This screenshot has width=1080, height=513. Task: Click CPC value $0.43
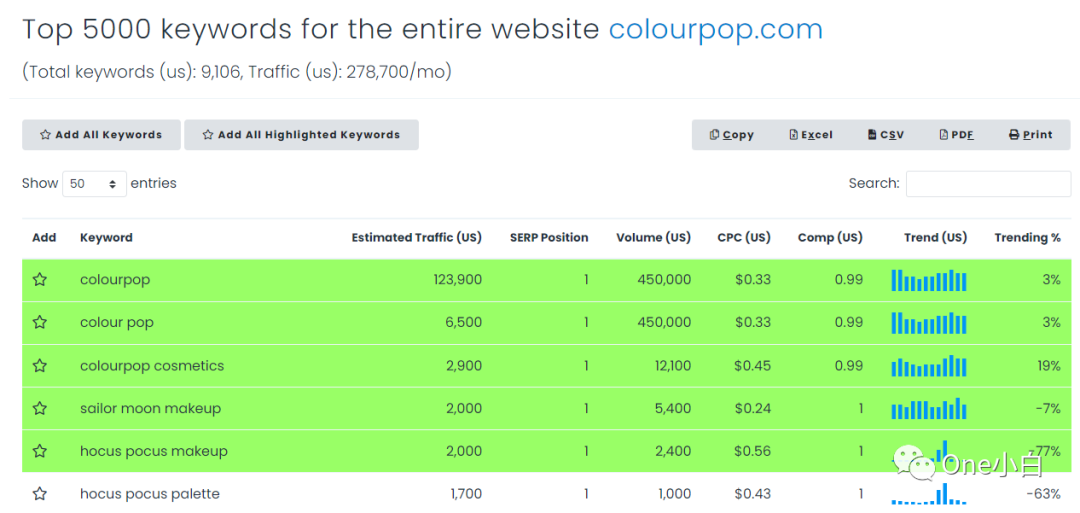753,494
